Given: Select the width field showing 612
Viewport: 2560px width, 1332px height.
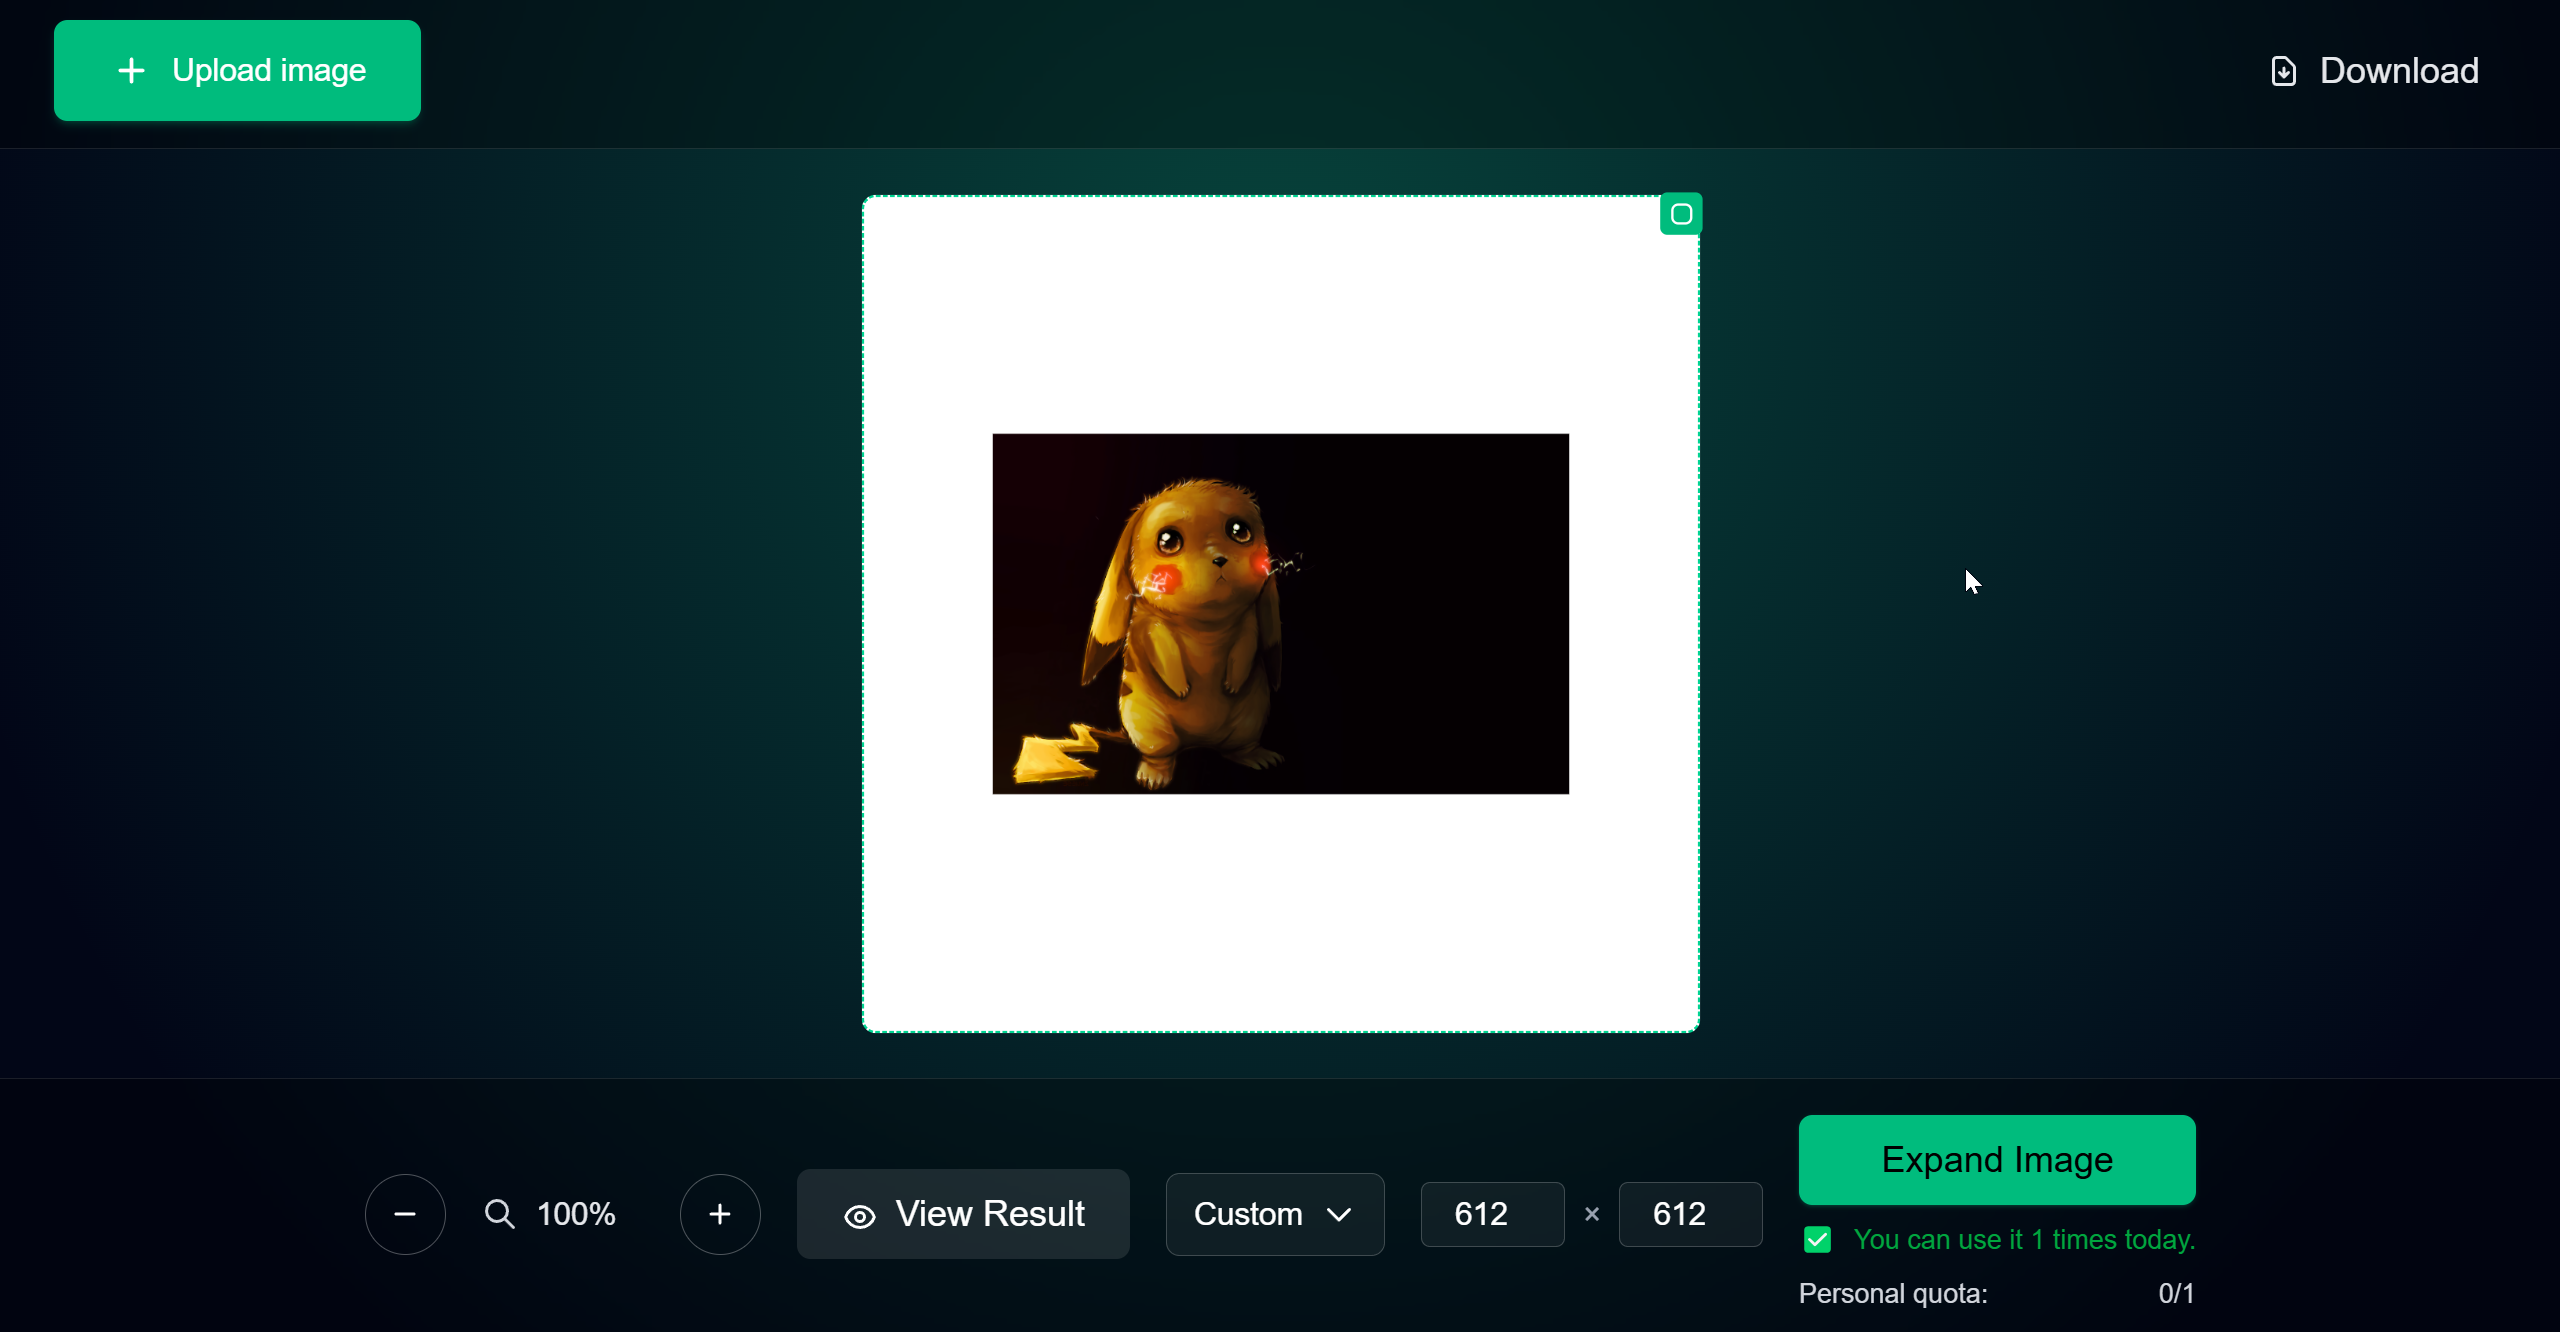Looking at the screenshot, I should click(x=1492, y=1214).
